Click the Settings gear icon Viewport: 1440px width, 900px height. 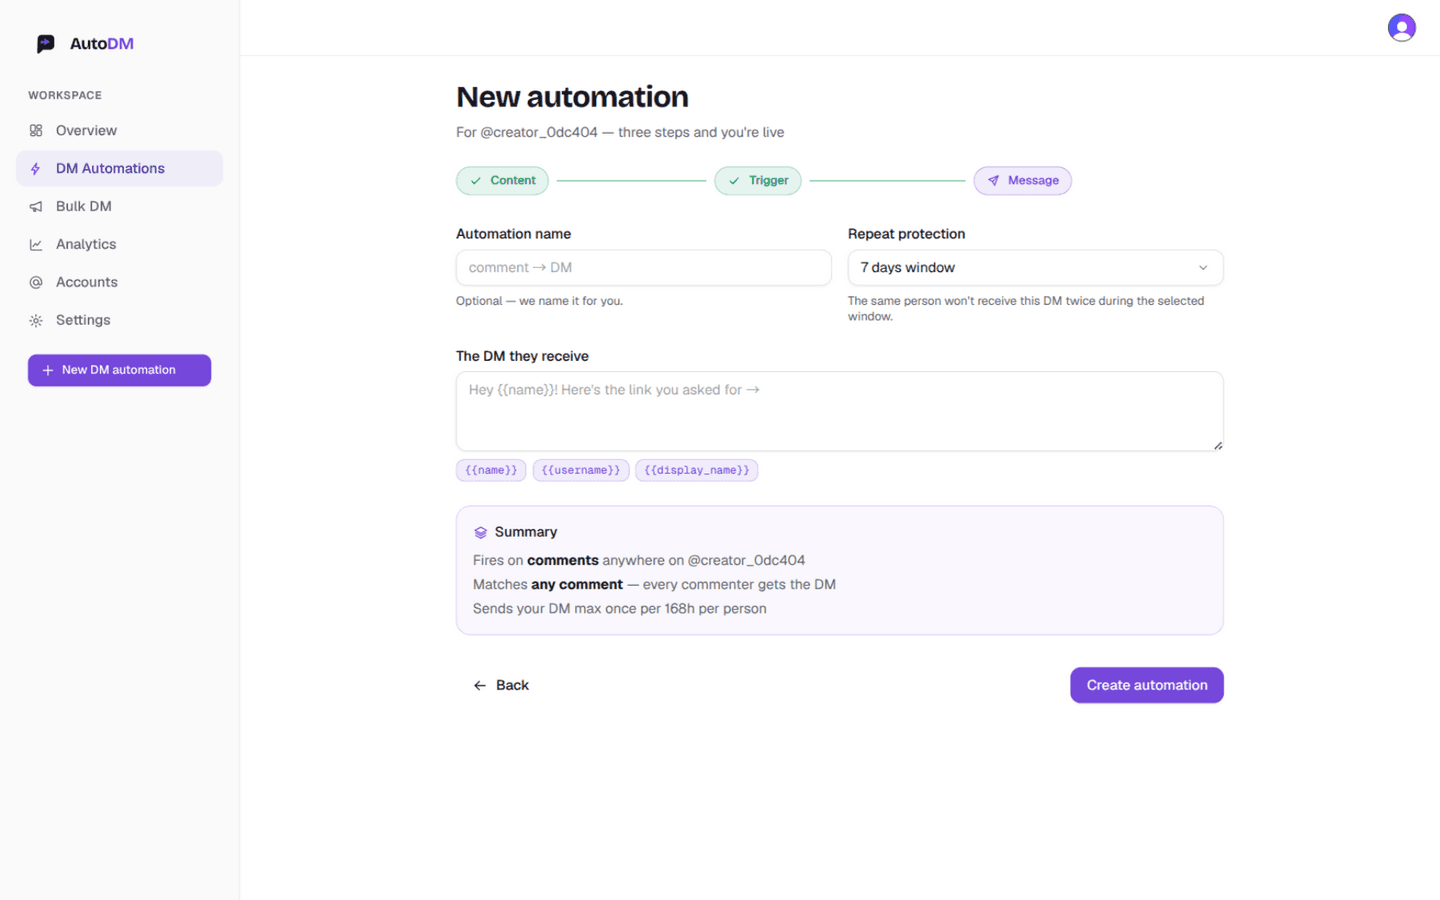tap(36, 321)
